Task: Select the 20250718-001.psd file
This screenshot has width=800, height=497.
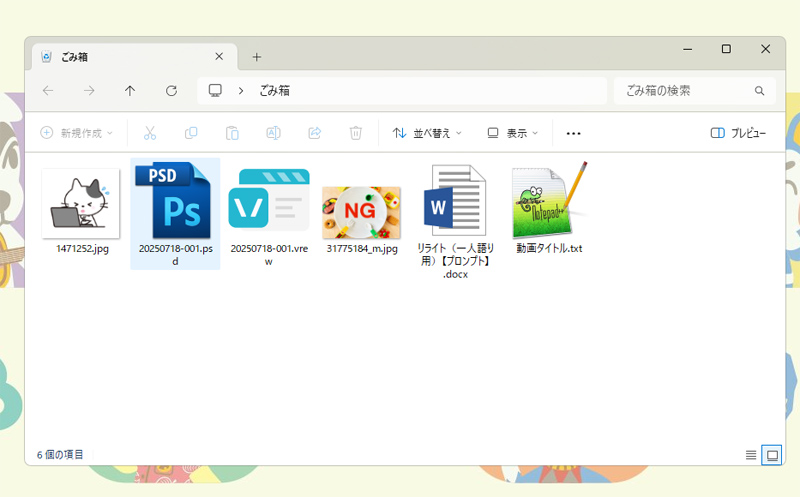Action: (174, 212)
